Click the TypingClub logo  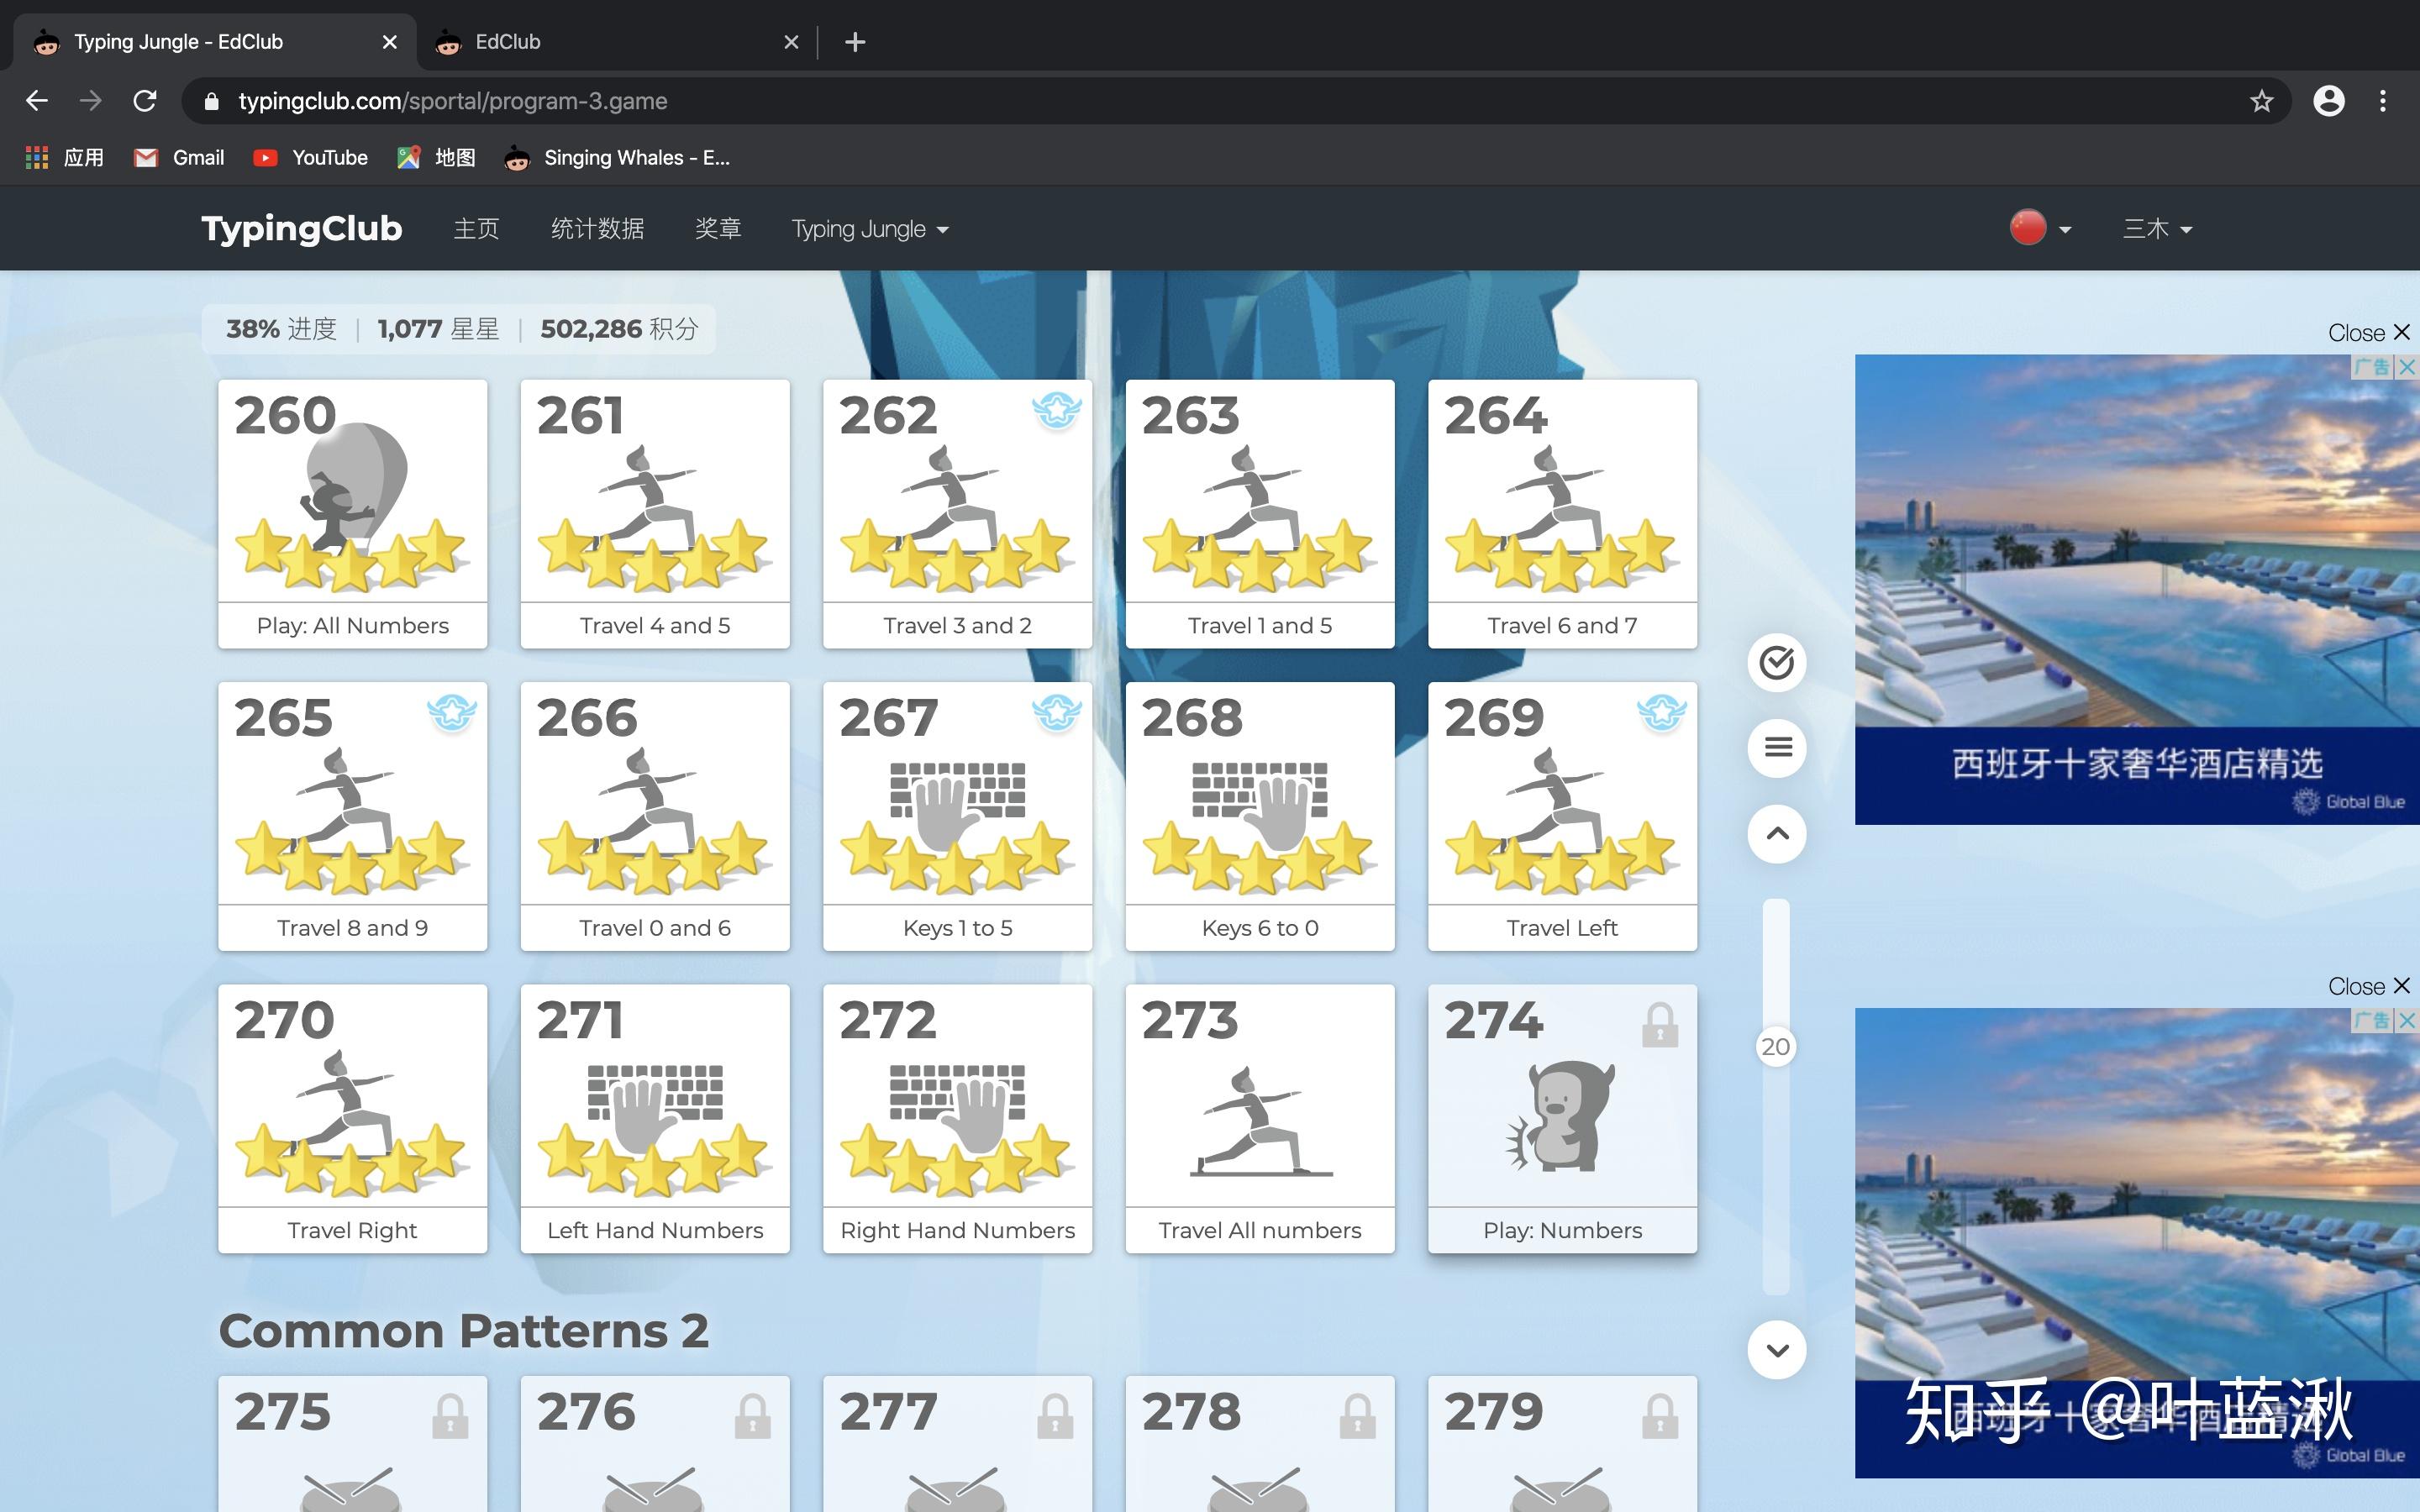tap(301, 228)
